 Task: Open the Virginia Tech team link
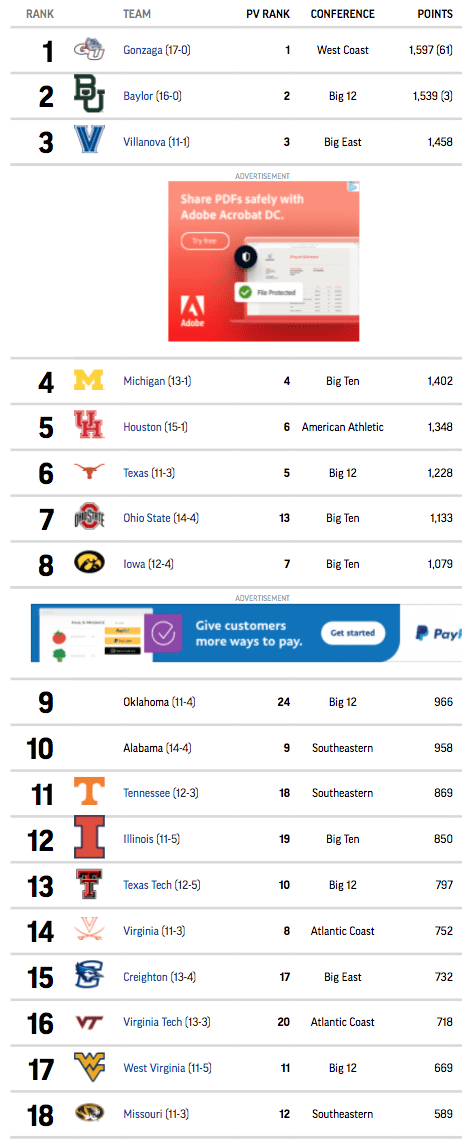(x=153, y=1022)
